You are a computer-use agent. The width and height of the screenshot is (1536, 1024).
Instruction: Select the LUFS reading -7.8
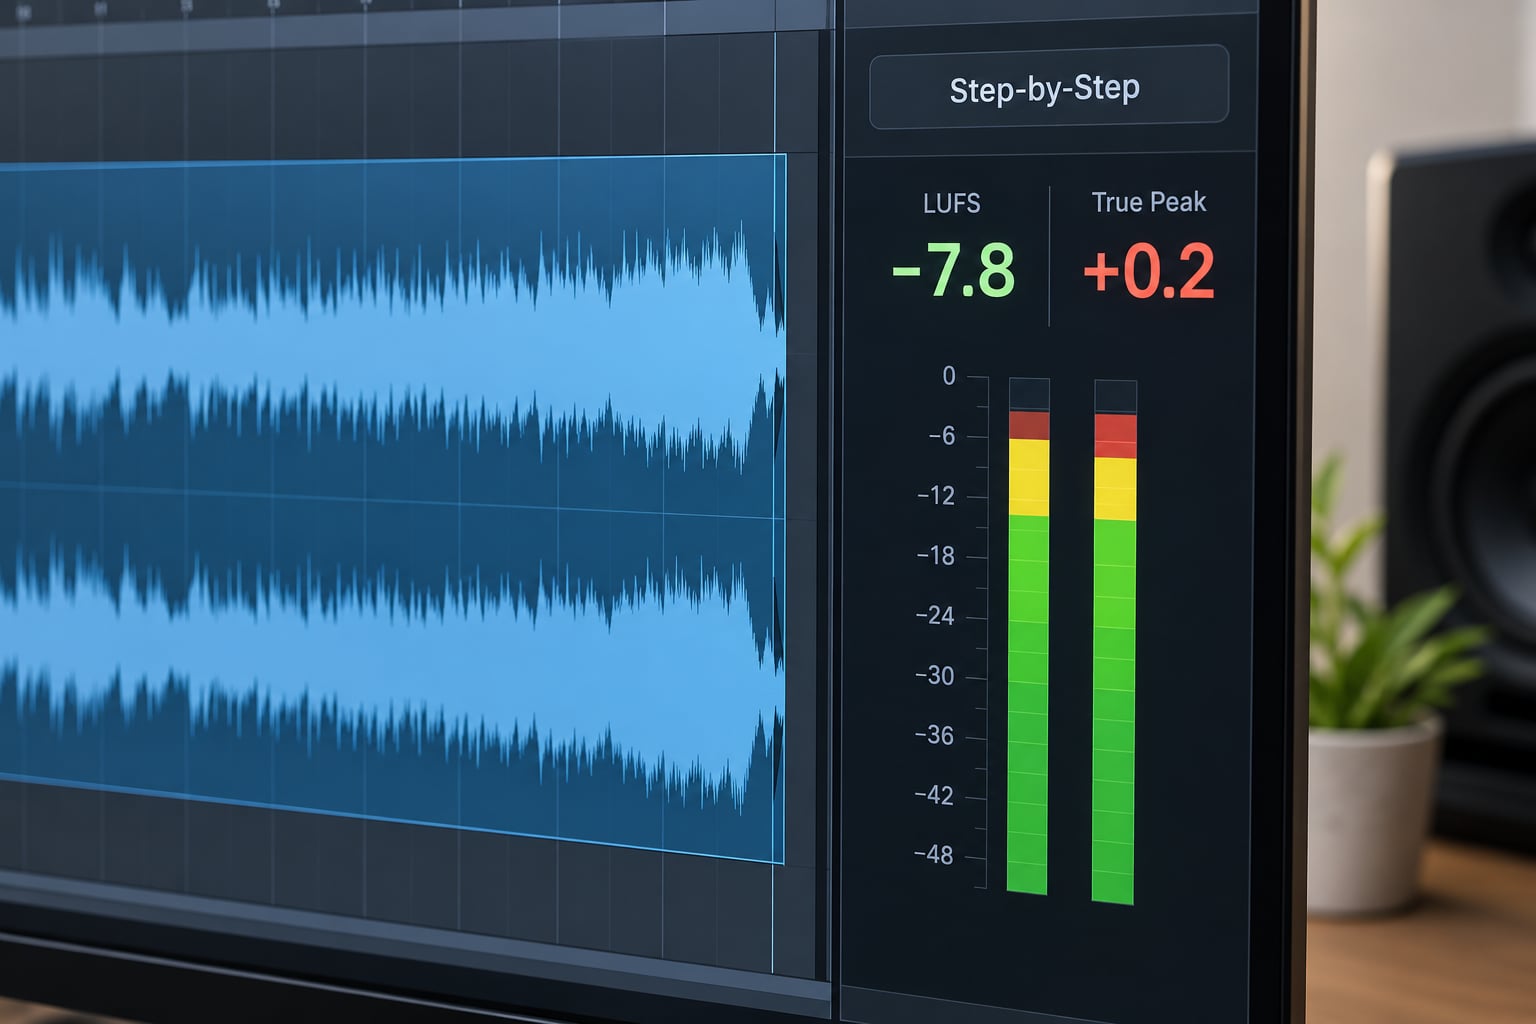tap(953, 271)
